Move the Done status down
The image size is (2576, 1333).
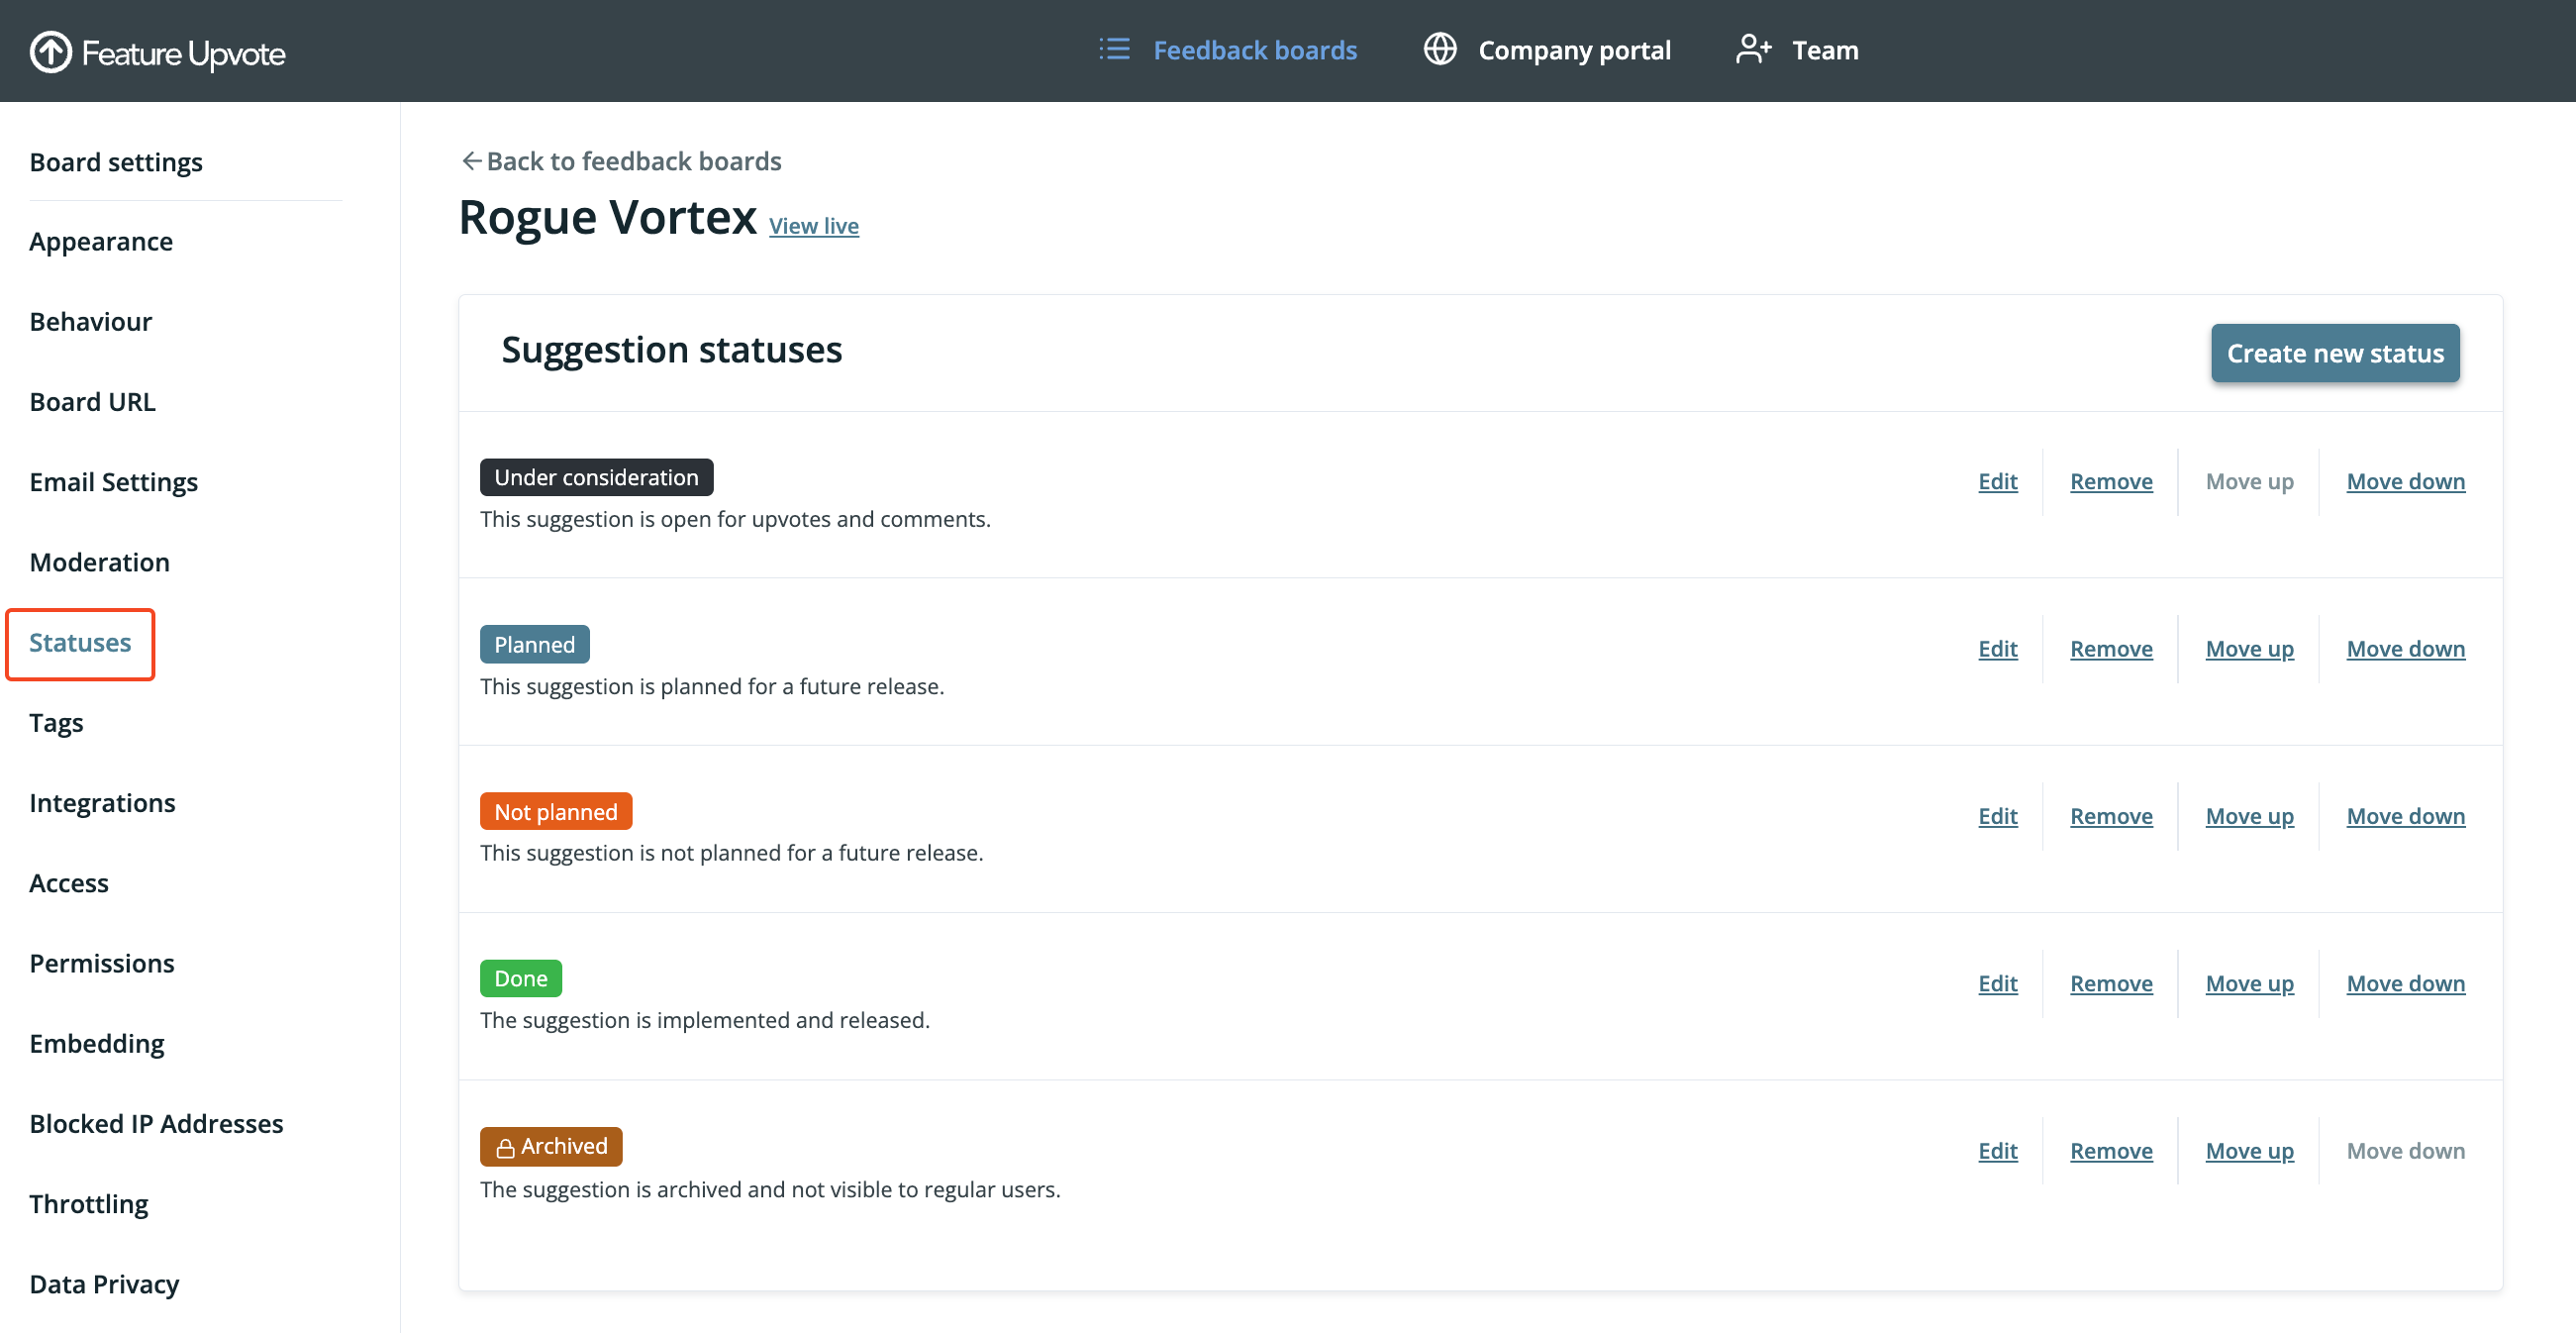[x=2405, y=983]
